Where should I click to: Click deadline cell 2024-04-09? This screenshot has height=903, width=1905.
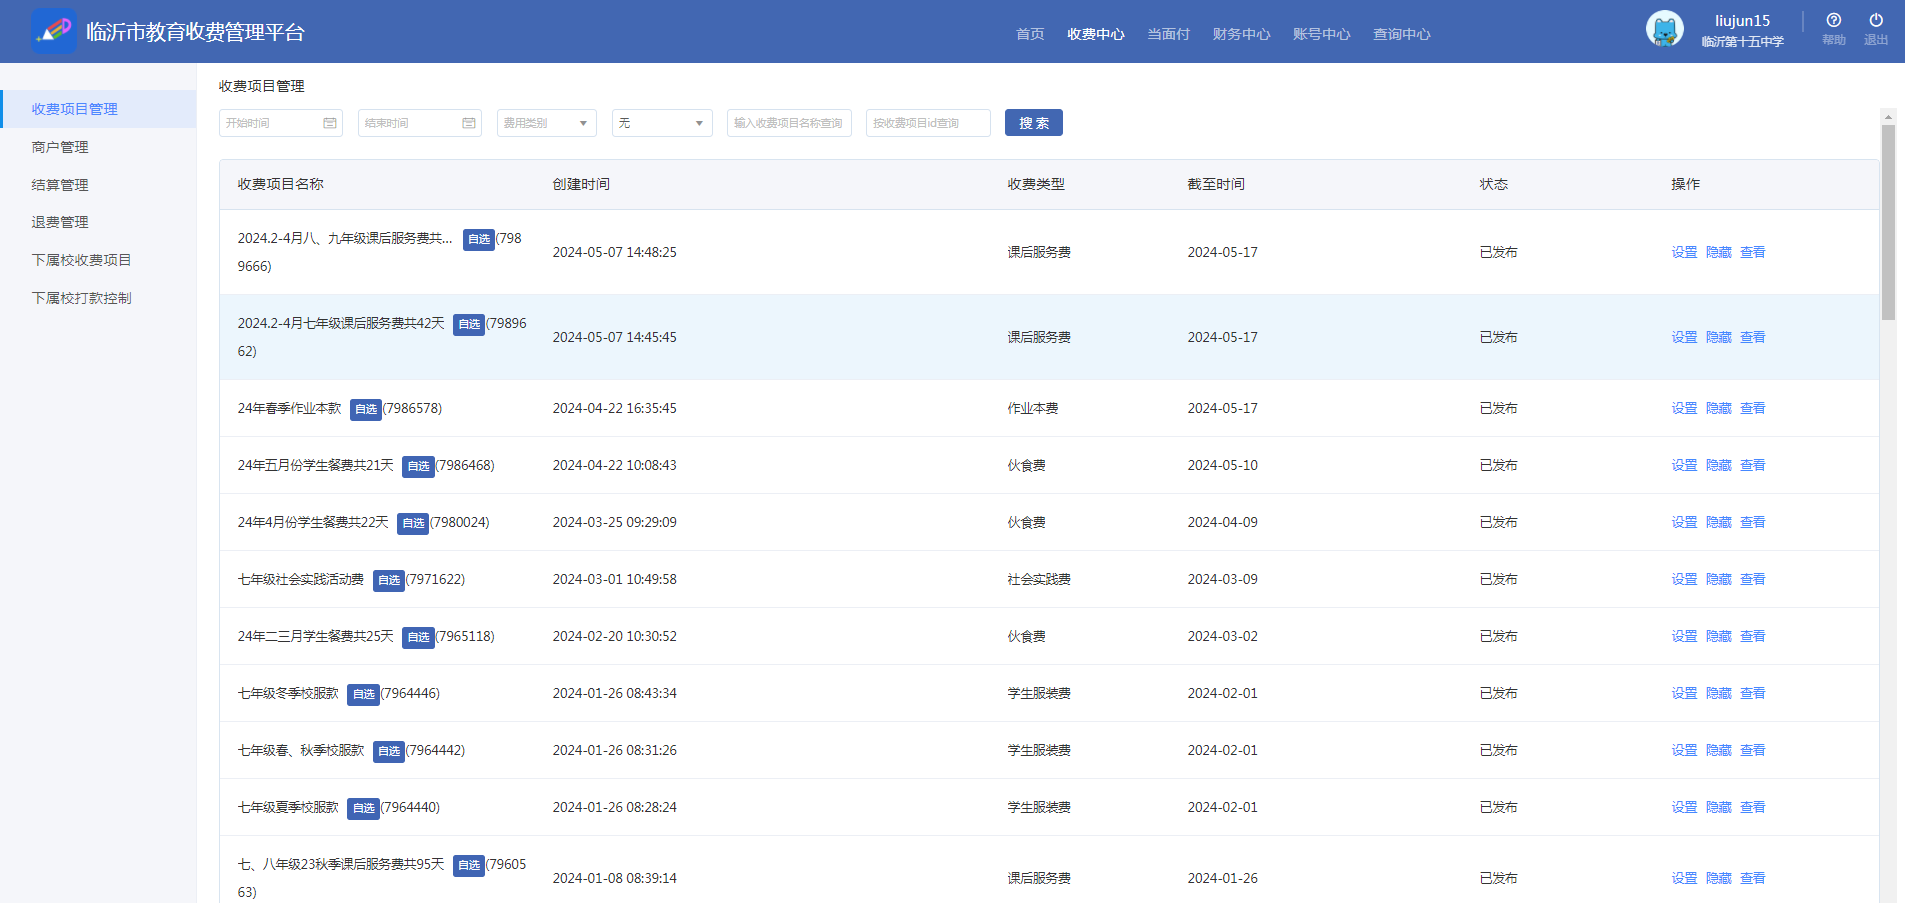tap(1222, 522)
